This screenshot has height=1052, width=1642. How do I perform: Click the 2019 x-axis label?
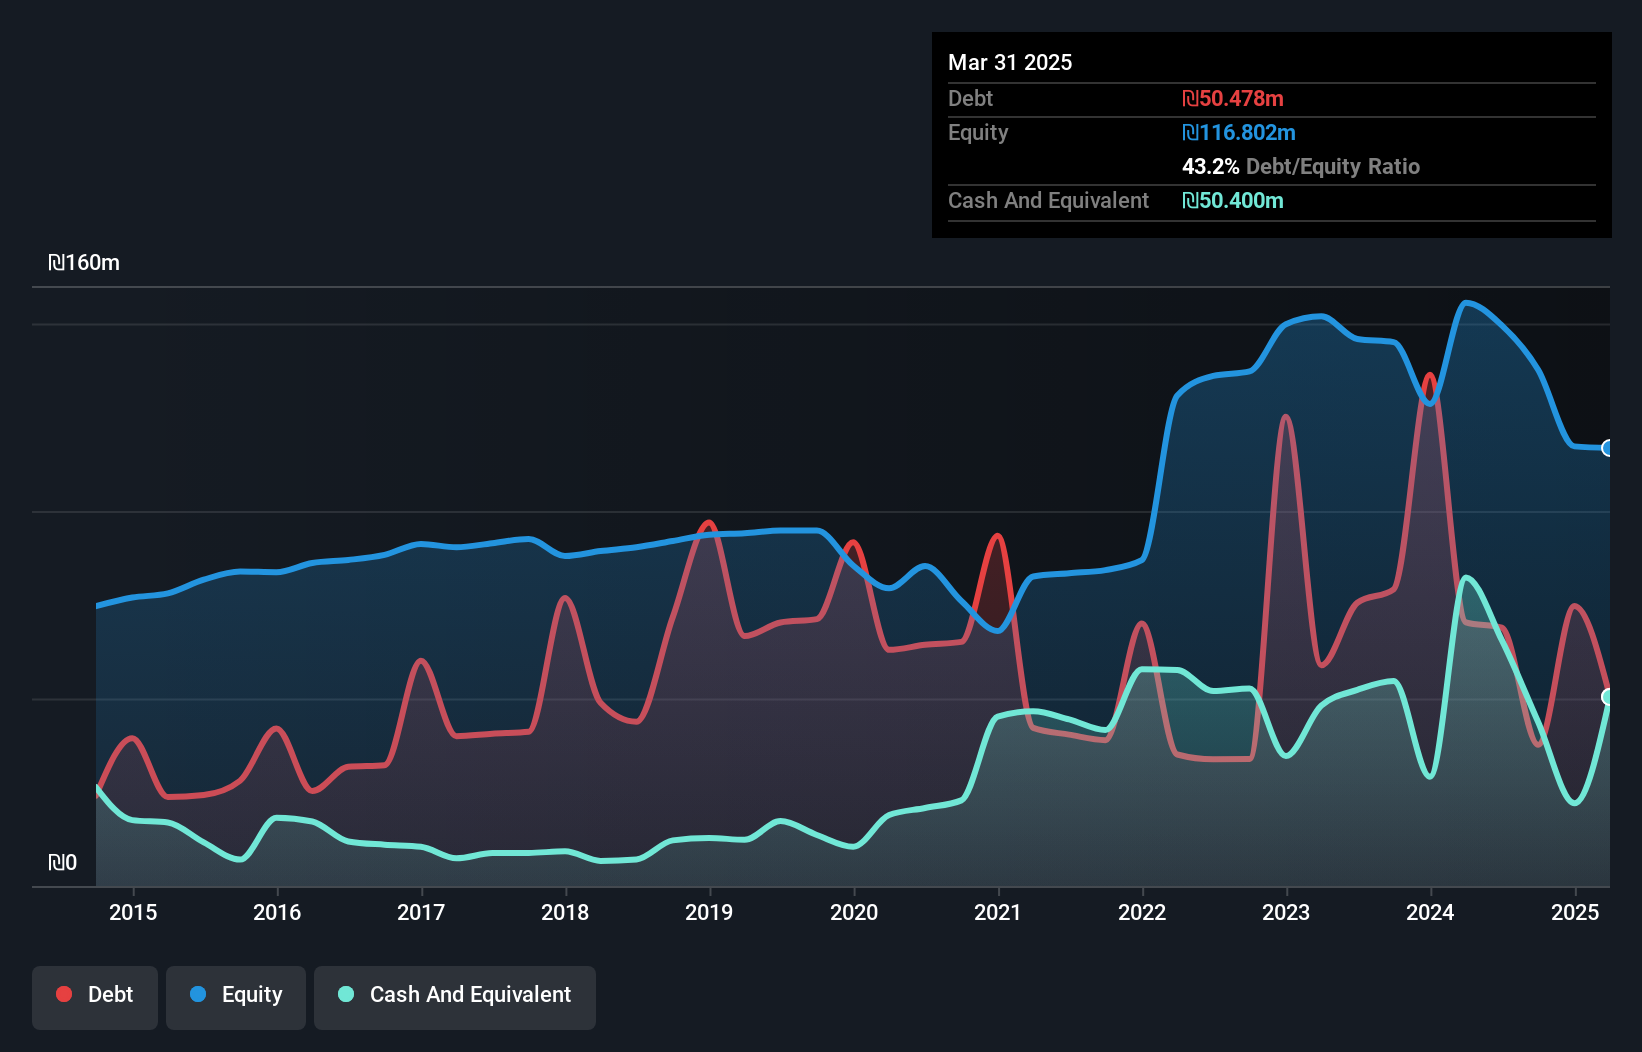tap(709, 912)
